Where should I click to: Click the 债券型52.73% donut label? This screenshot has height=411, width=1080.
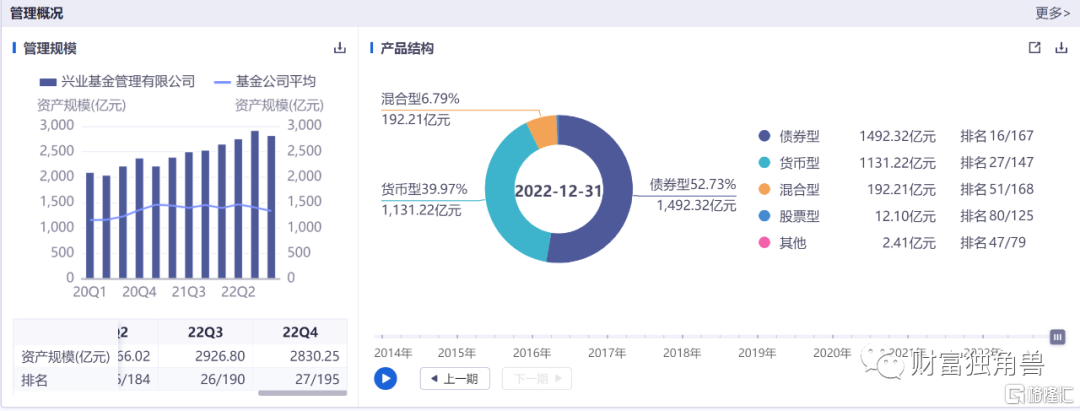pyautogui.click(x=693, y=185)
